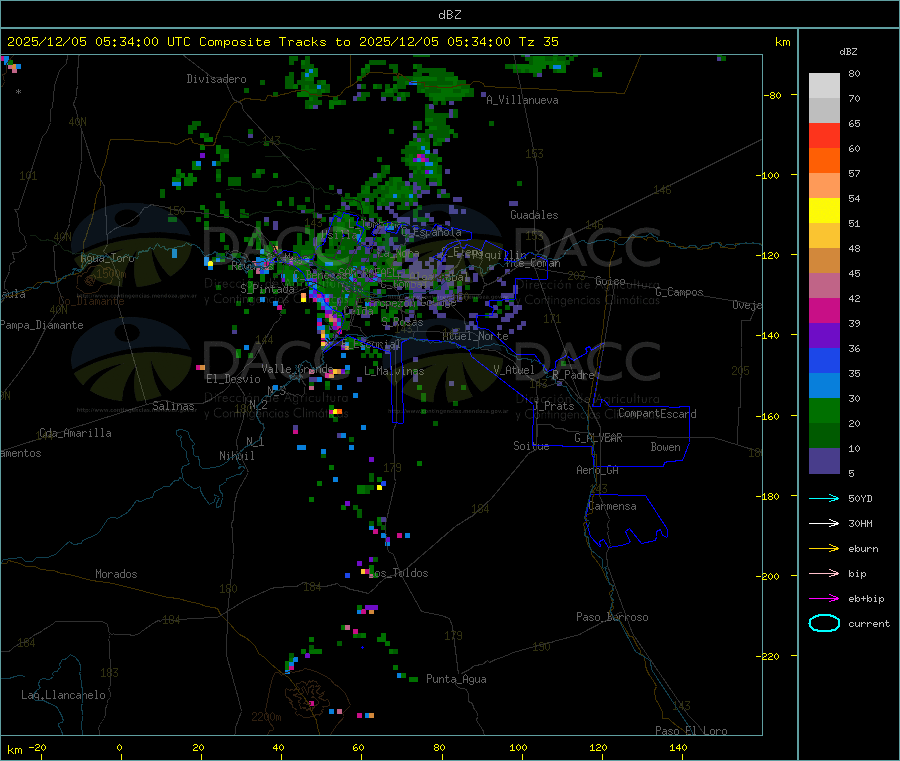900x761 pixels.
Task: Click the -20 km x-axis tick label
Action: pos(37,747)
